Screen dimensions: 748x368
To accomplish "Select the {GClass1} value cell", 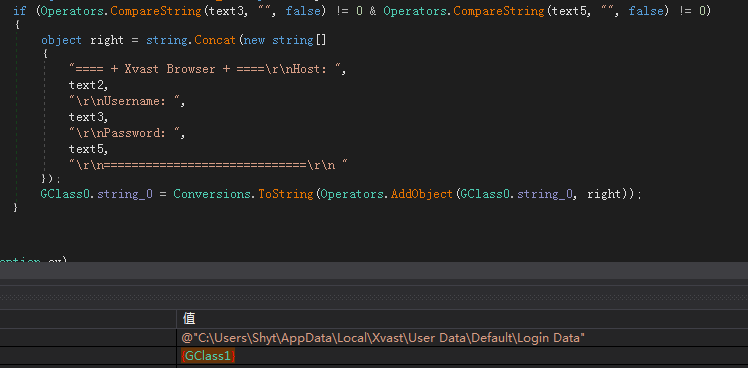I will coord(208,356).
